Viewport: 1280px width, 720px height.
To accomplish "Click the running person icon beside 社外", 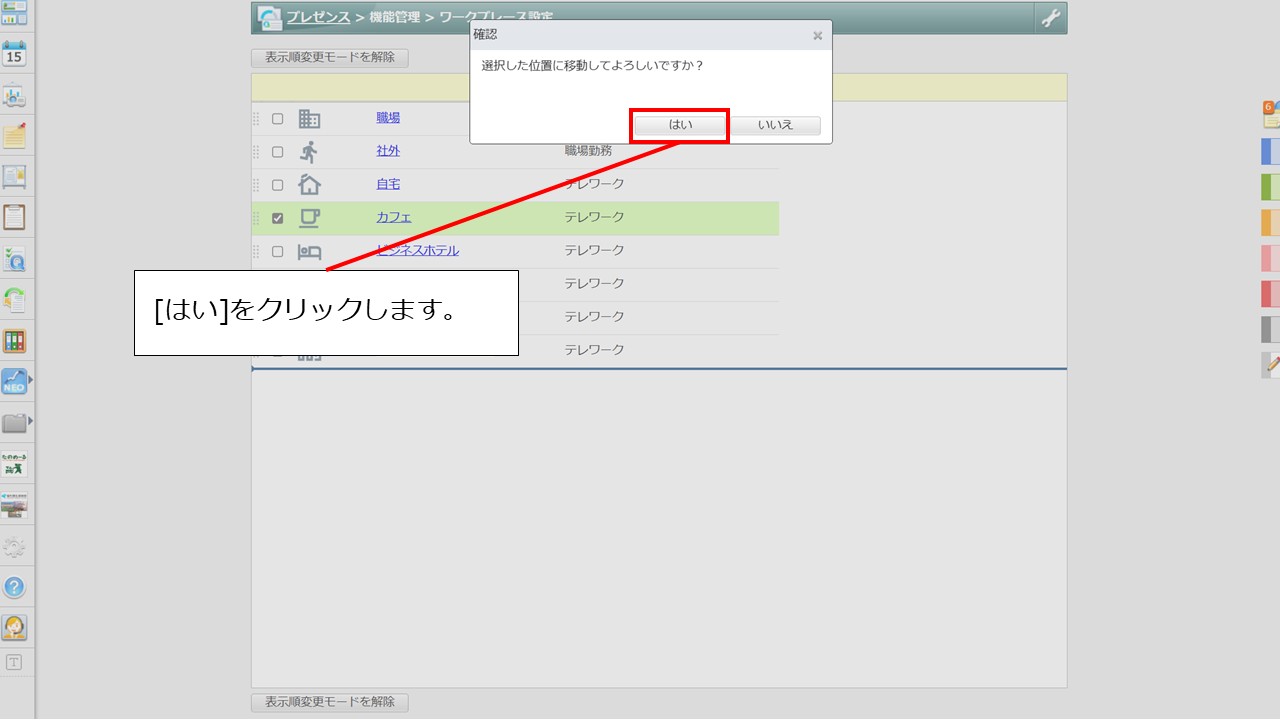I will tap(310, 151).
